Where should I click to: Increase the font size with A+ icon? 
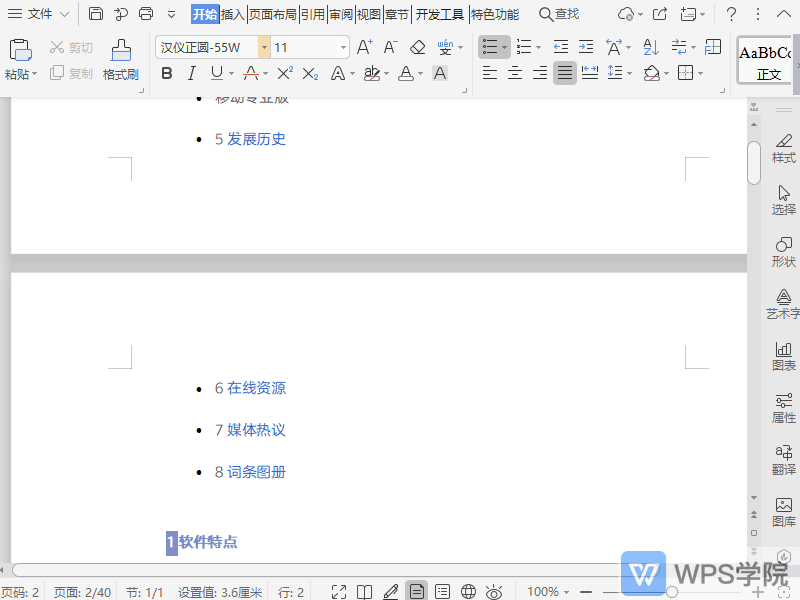(x=363, y=47)
